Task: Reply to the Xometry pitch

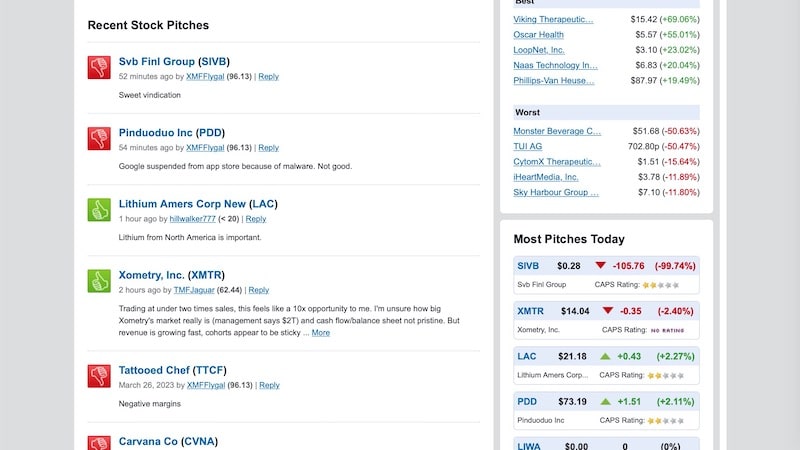Action: coord(259,290)
